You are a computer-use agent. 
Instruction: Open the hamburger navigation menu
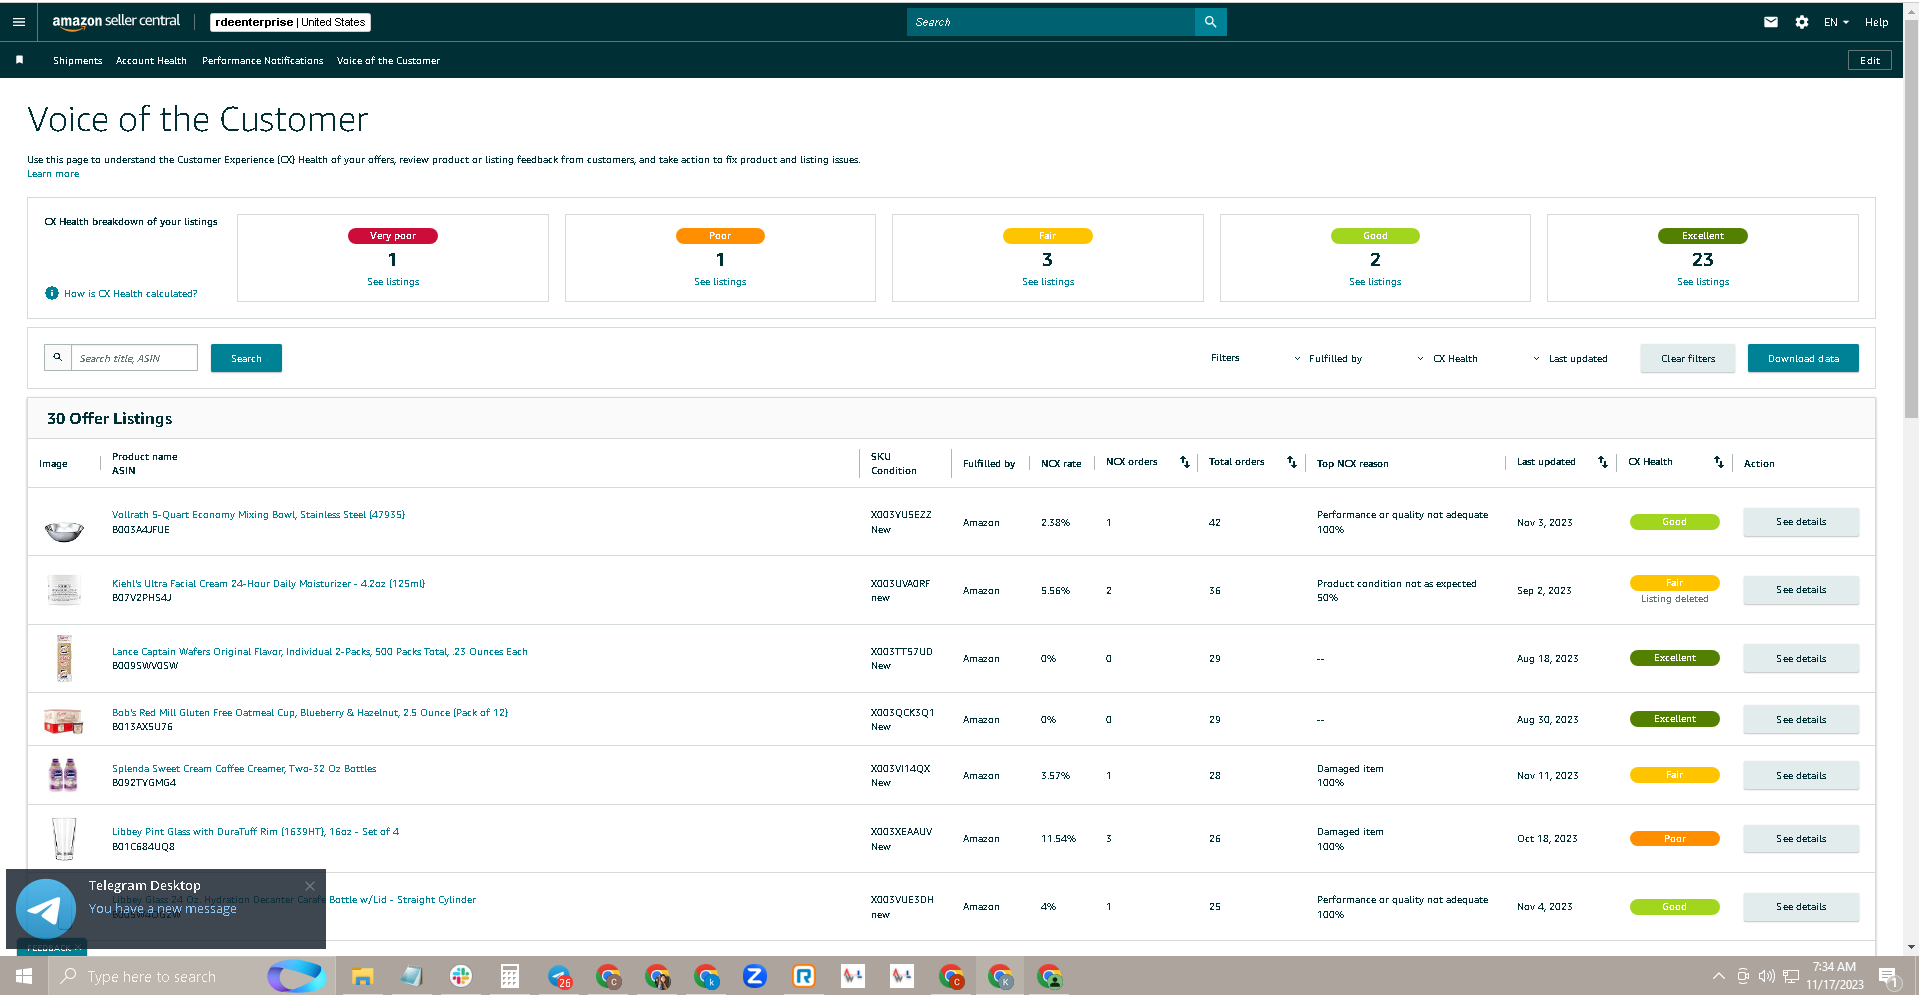pyautogui.click(x=18, y=21)
